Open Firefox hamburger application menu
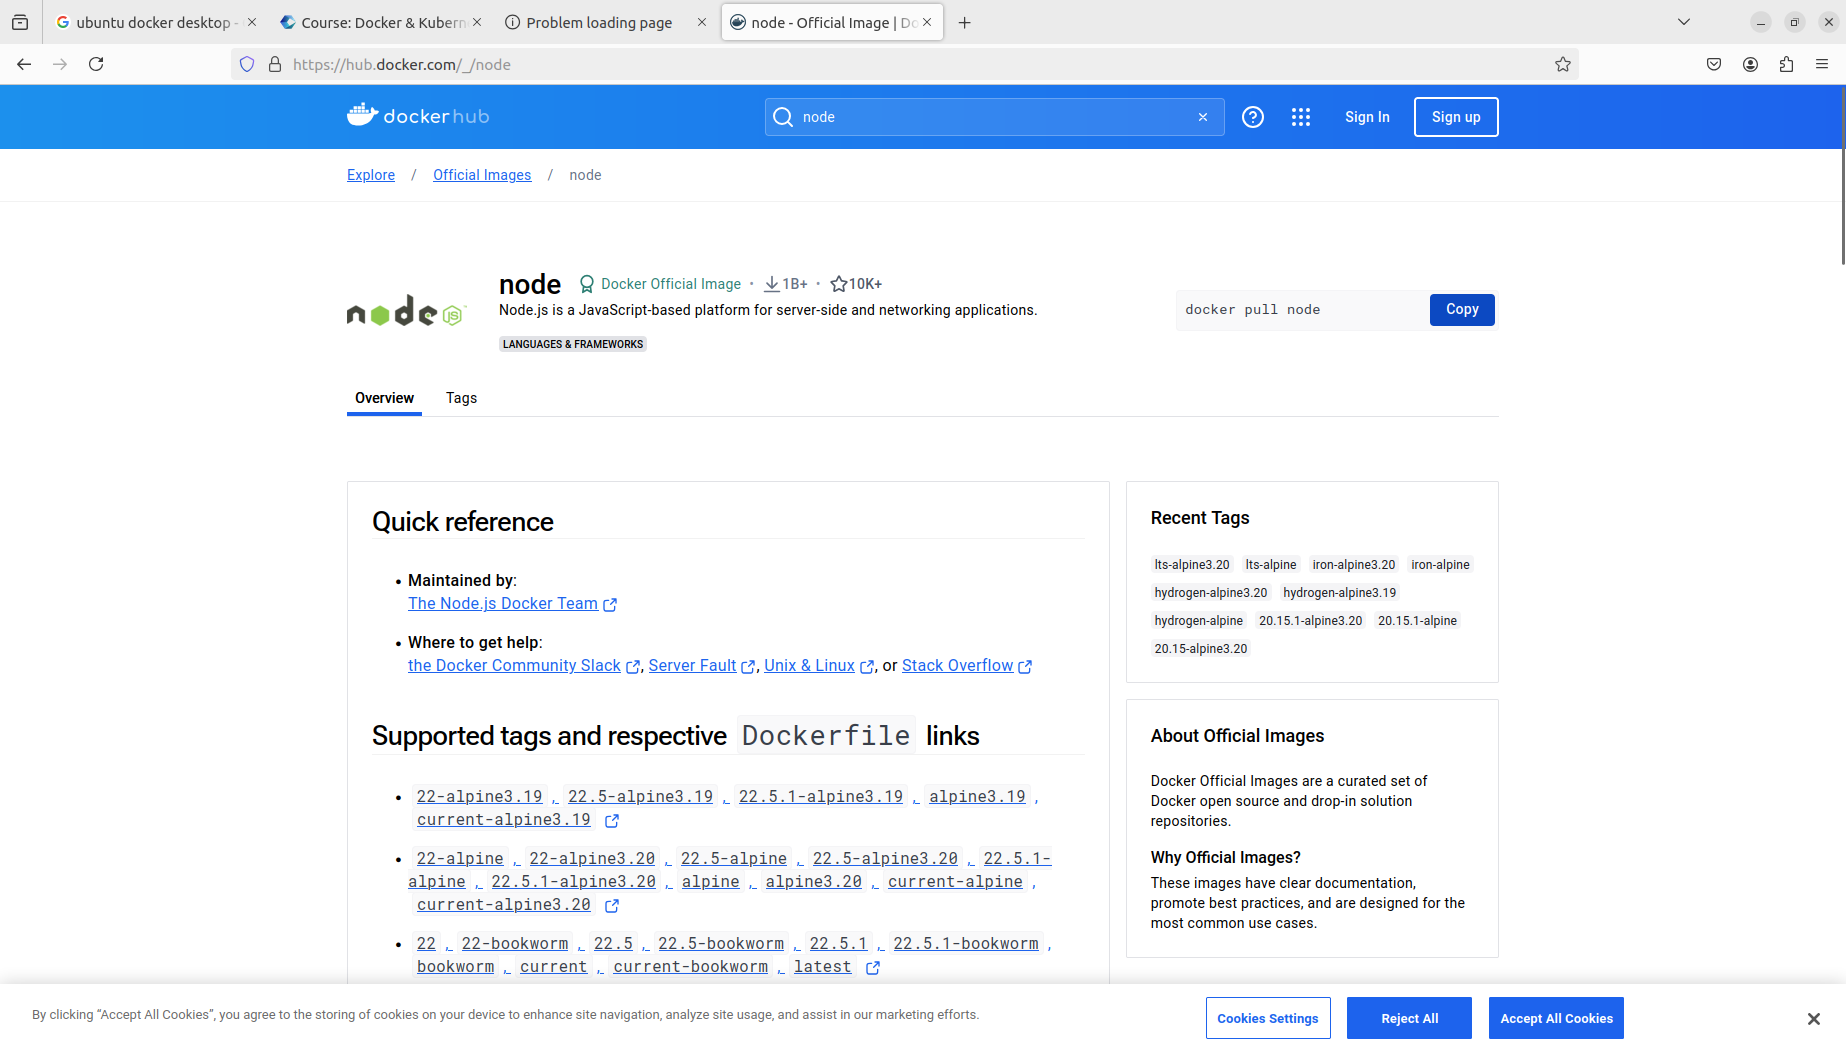Screen dimensions: 1846x1053 (x=1822, y=64)
